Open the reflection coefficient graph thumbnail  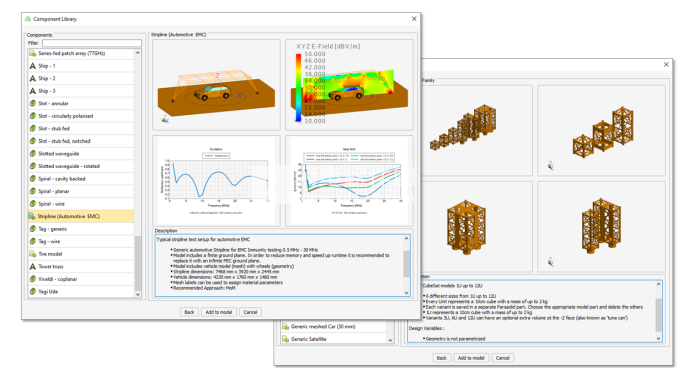coord(216,181)
